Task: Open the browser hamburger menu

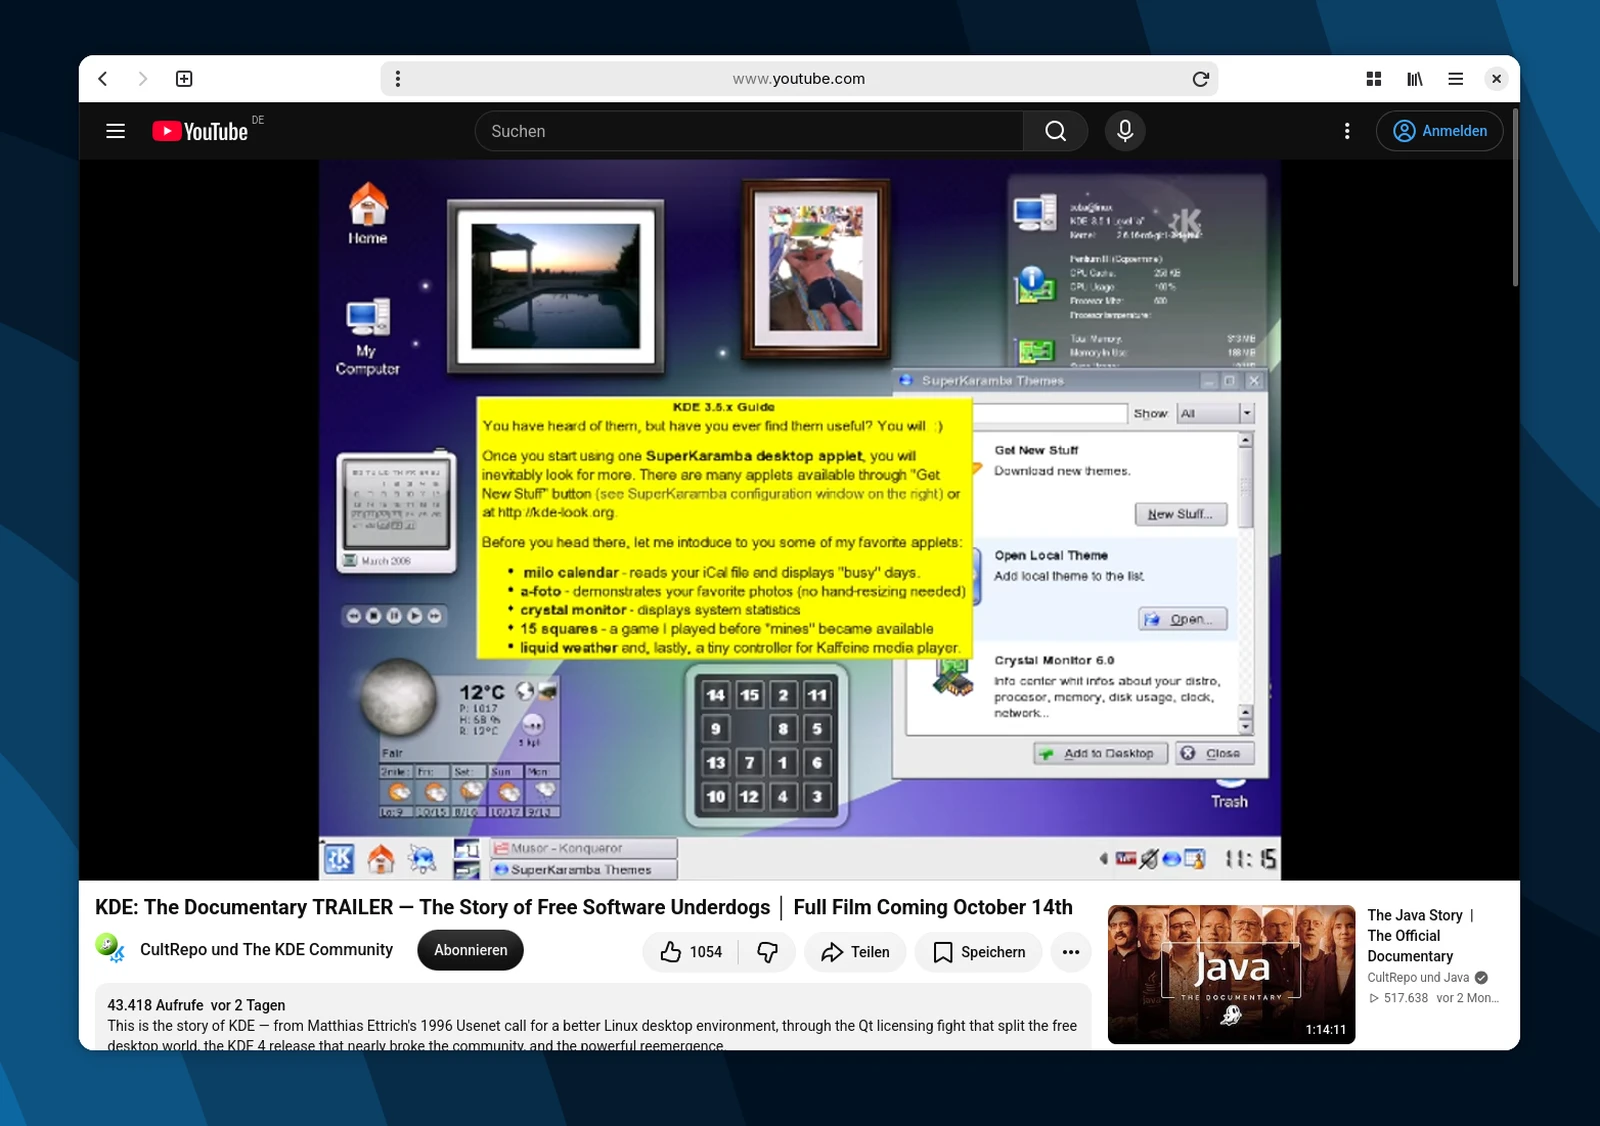Action: [1456, 79]
